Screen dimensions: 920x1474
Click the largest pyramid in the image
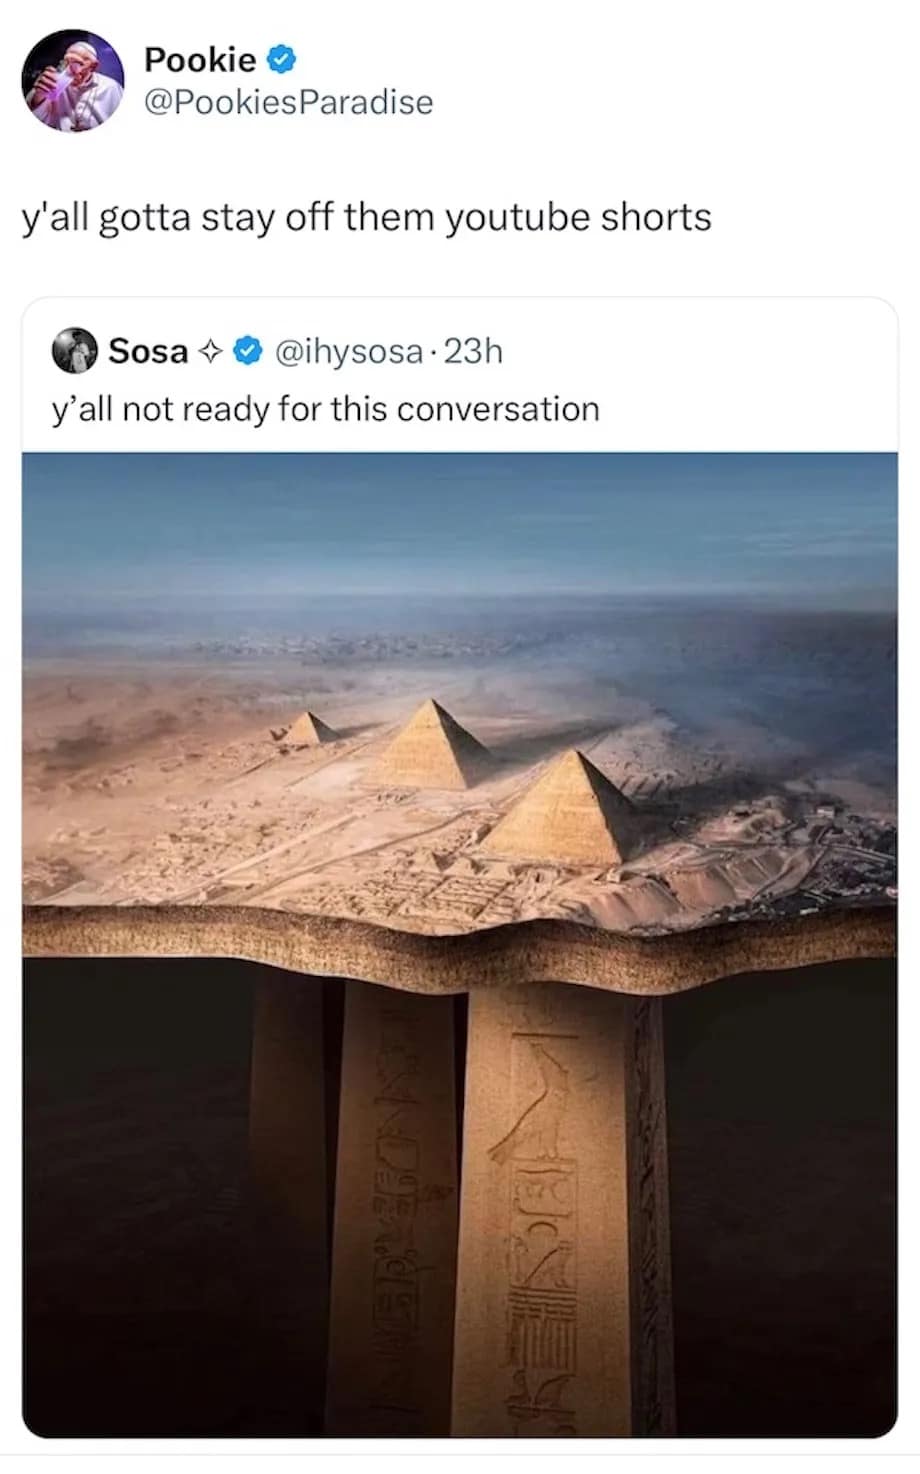pos(565,808)
